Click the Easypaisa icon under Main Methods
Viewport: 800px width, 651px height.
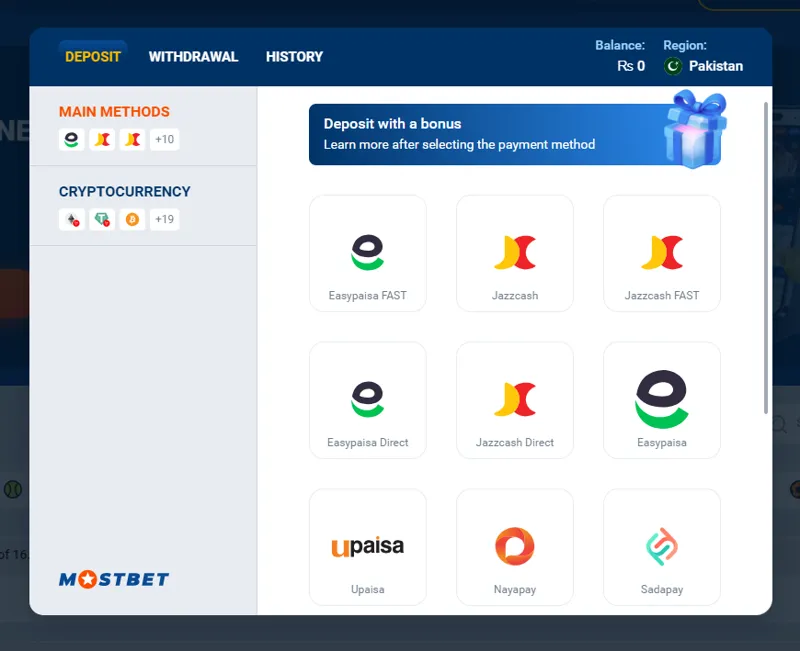coord(70,140)
